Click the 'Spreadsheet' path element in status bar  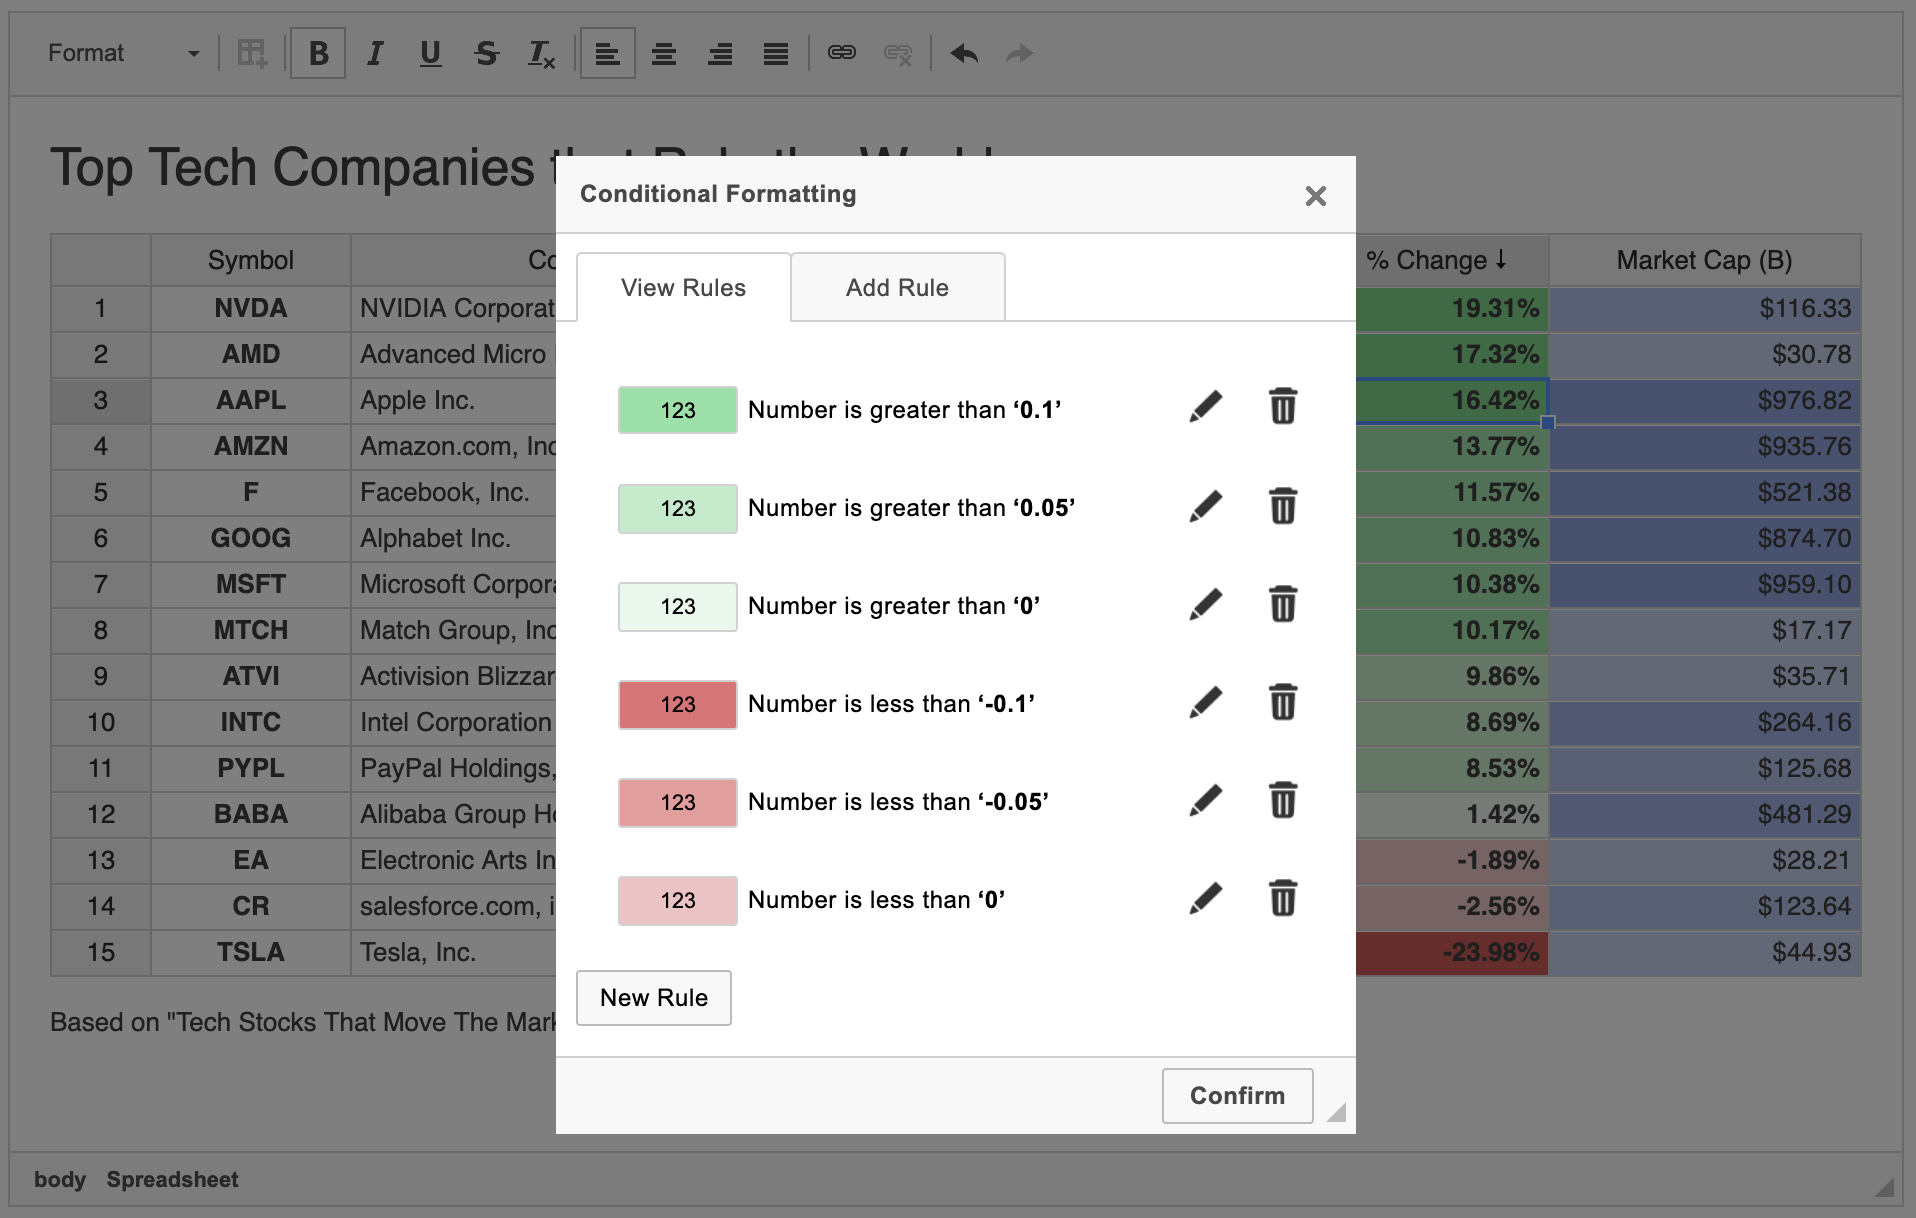pyautogui.click(x=172, y=1180)
